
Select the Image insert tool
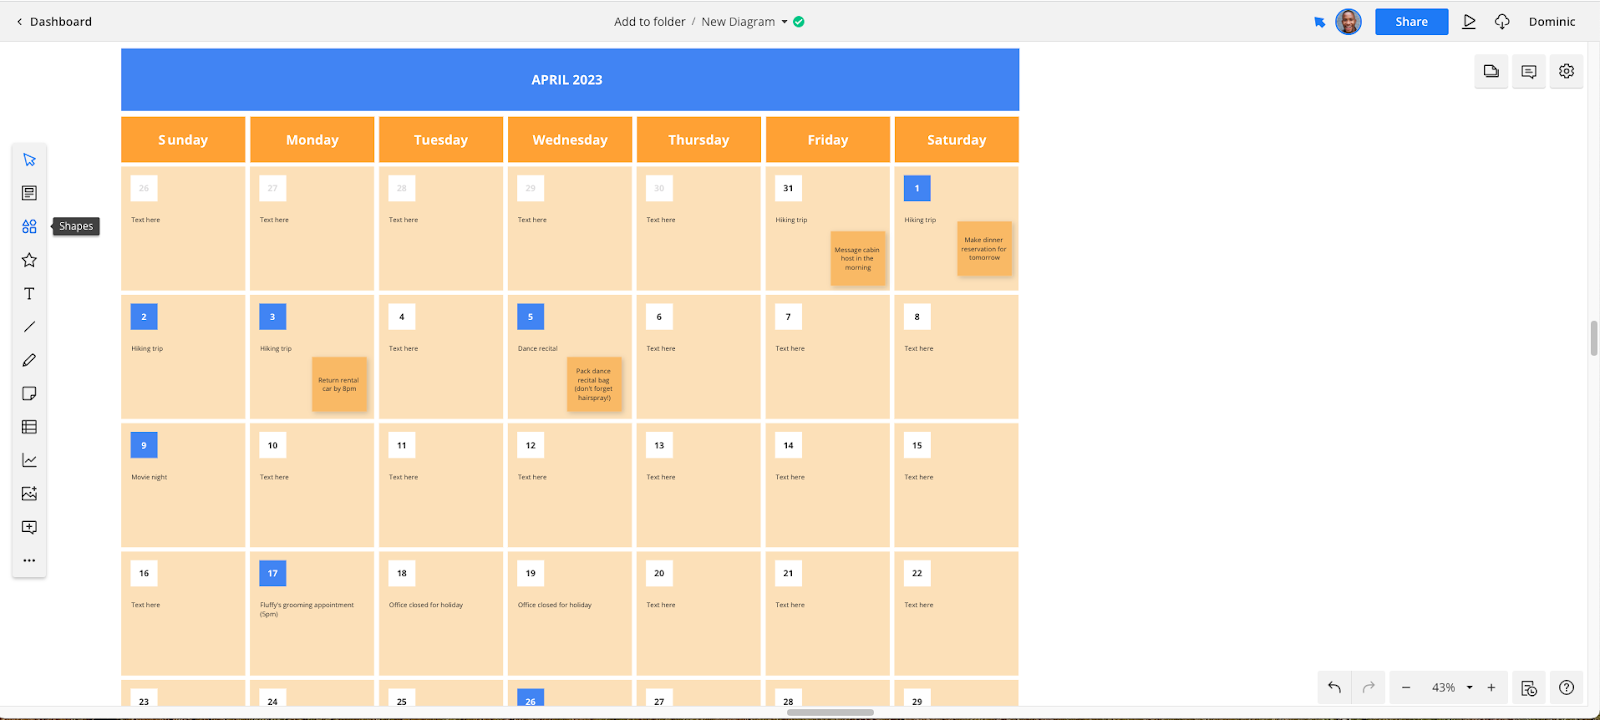(29, 494)
